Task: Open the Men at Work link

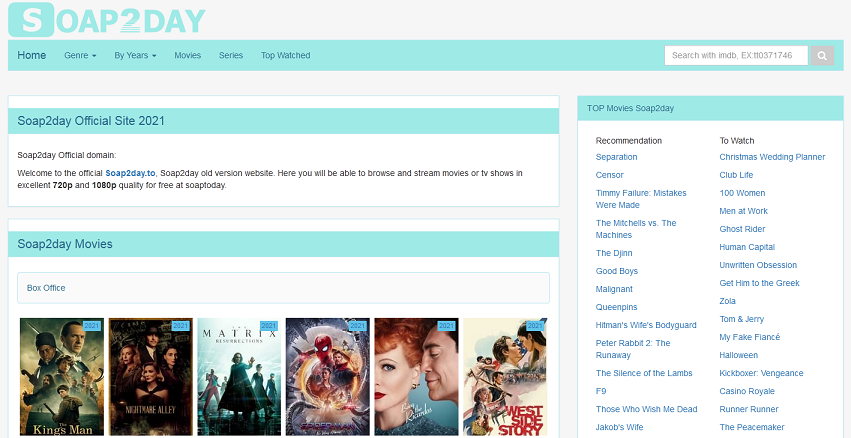Action: pos(744,211)
